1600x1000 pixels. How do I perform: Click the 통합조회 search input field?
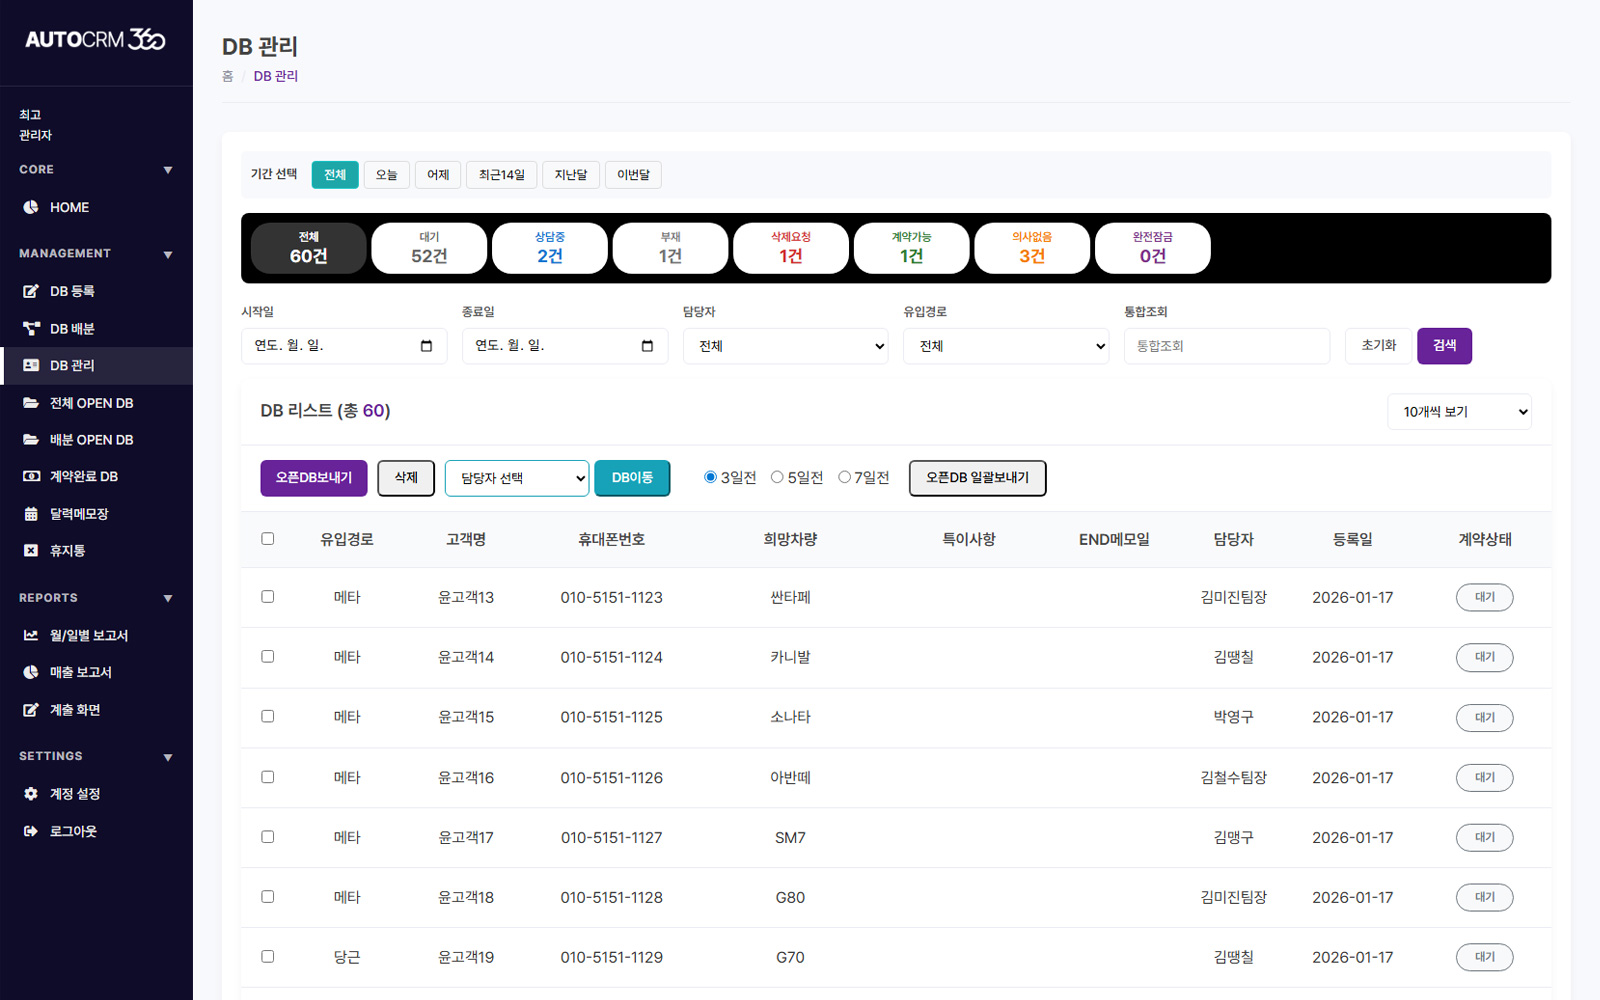click(1226, 346)
